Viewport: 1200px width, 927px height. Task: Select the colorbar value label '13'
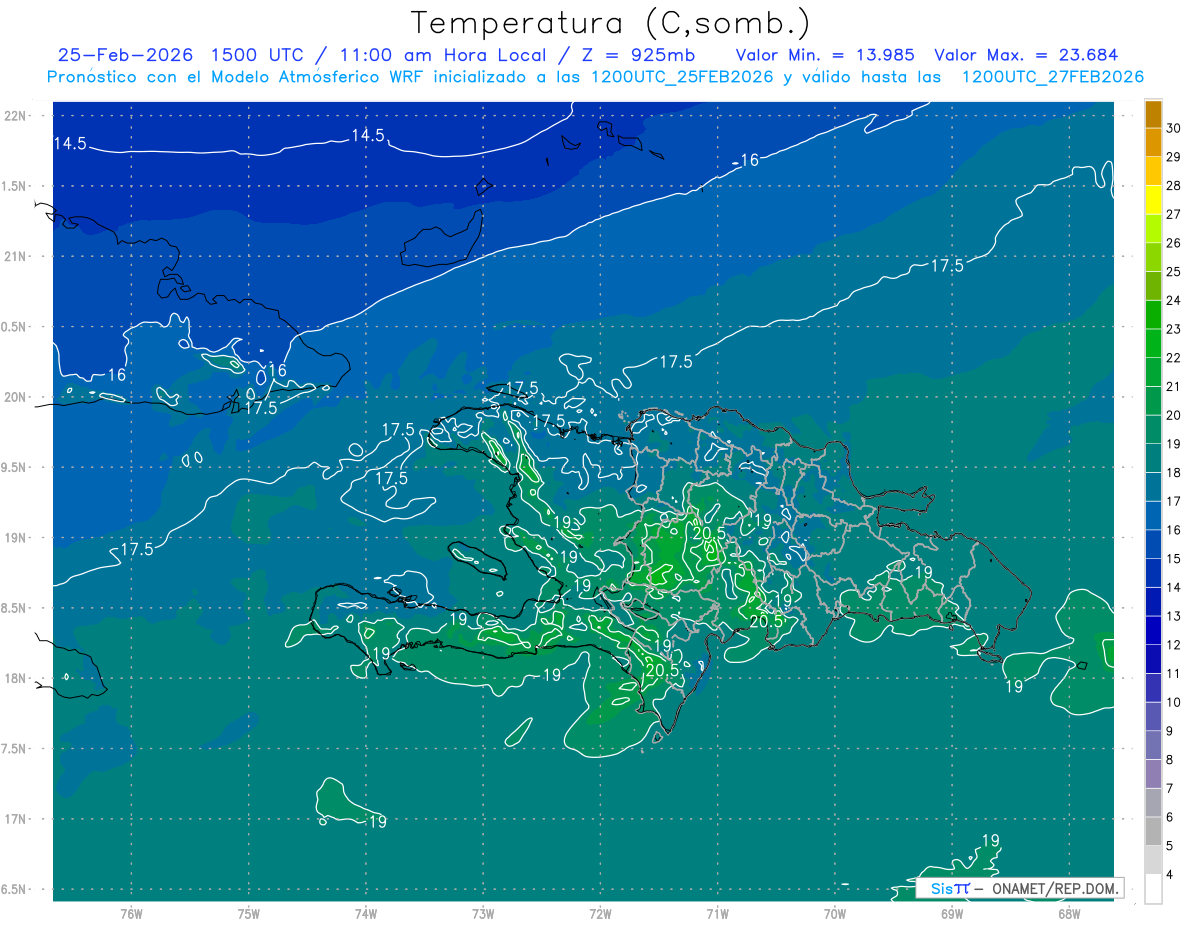[1174, 616]
